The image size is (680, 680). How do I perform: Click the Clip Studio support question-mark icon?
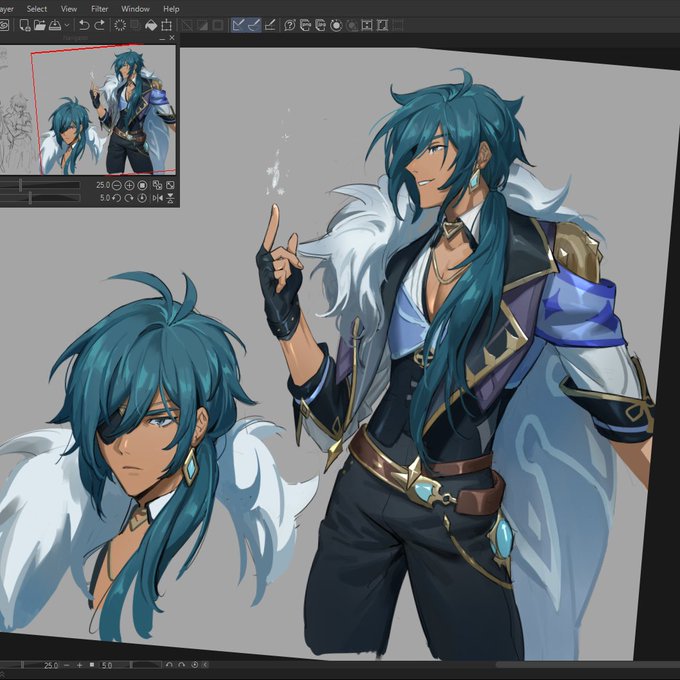tap(290, 25)
